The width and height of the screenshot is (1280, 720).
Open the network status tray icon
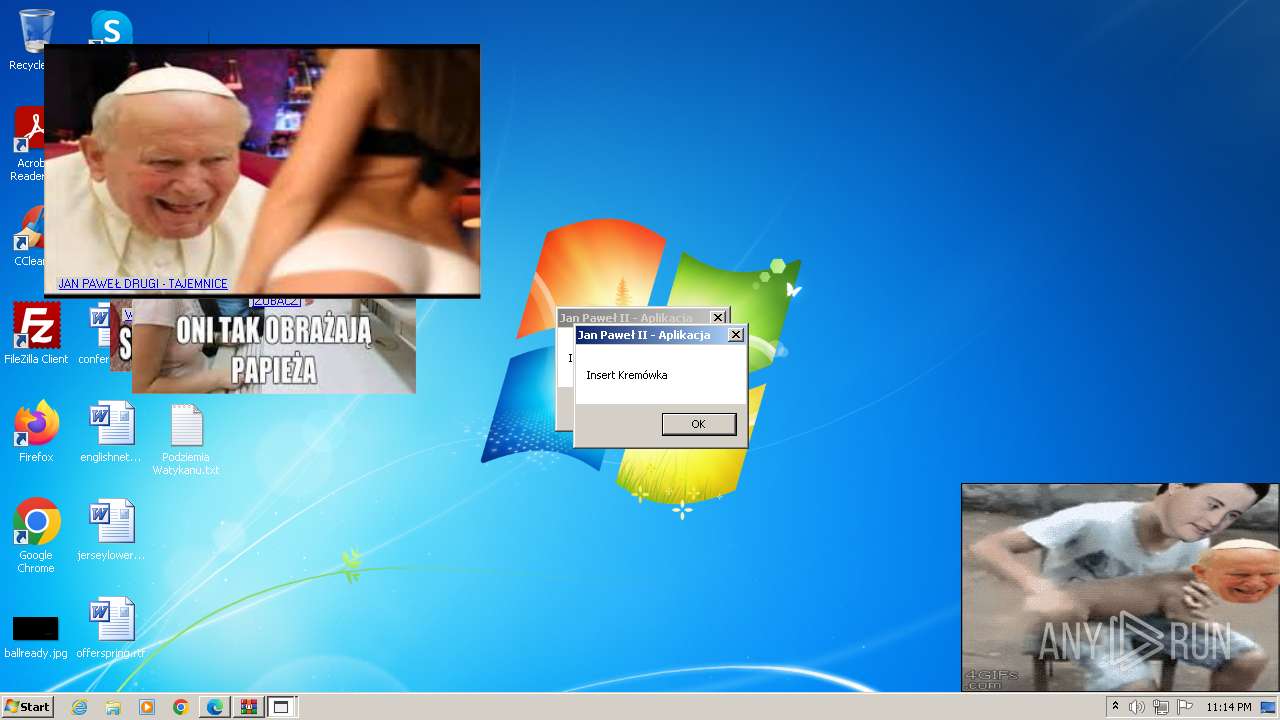tap(1161, 707)
